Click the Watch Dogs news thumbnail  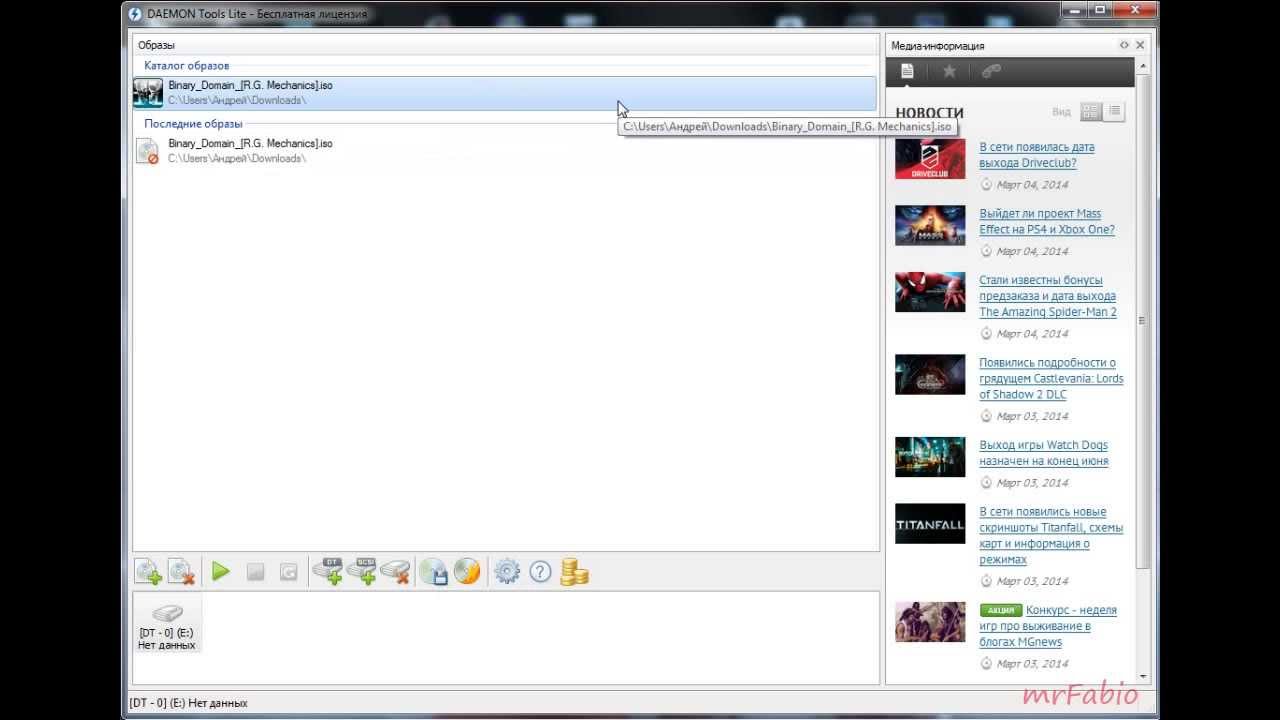tap(930, 457)
